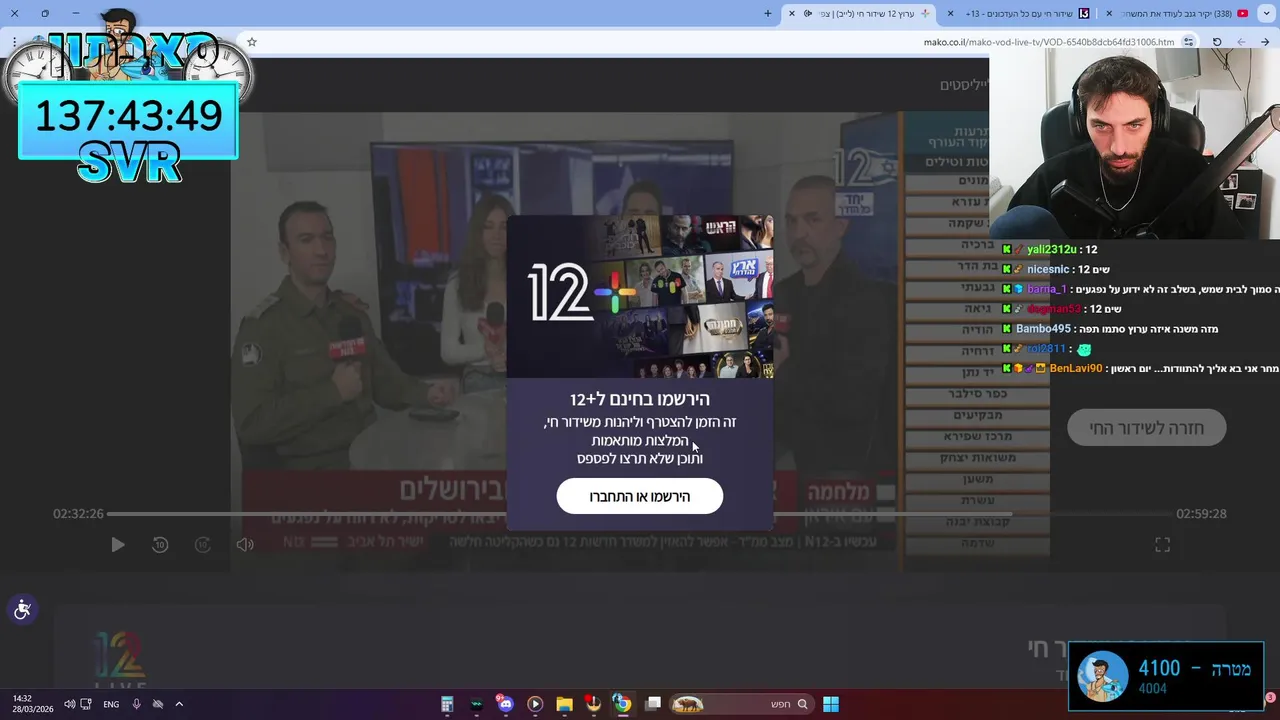1280x720 pixels.
Task: Enter fullscreen in the video player
Action: [1162, 545]
